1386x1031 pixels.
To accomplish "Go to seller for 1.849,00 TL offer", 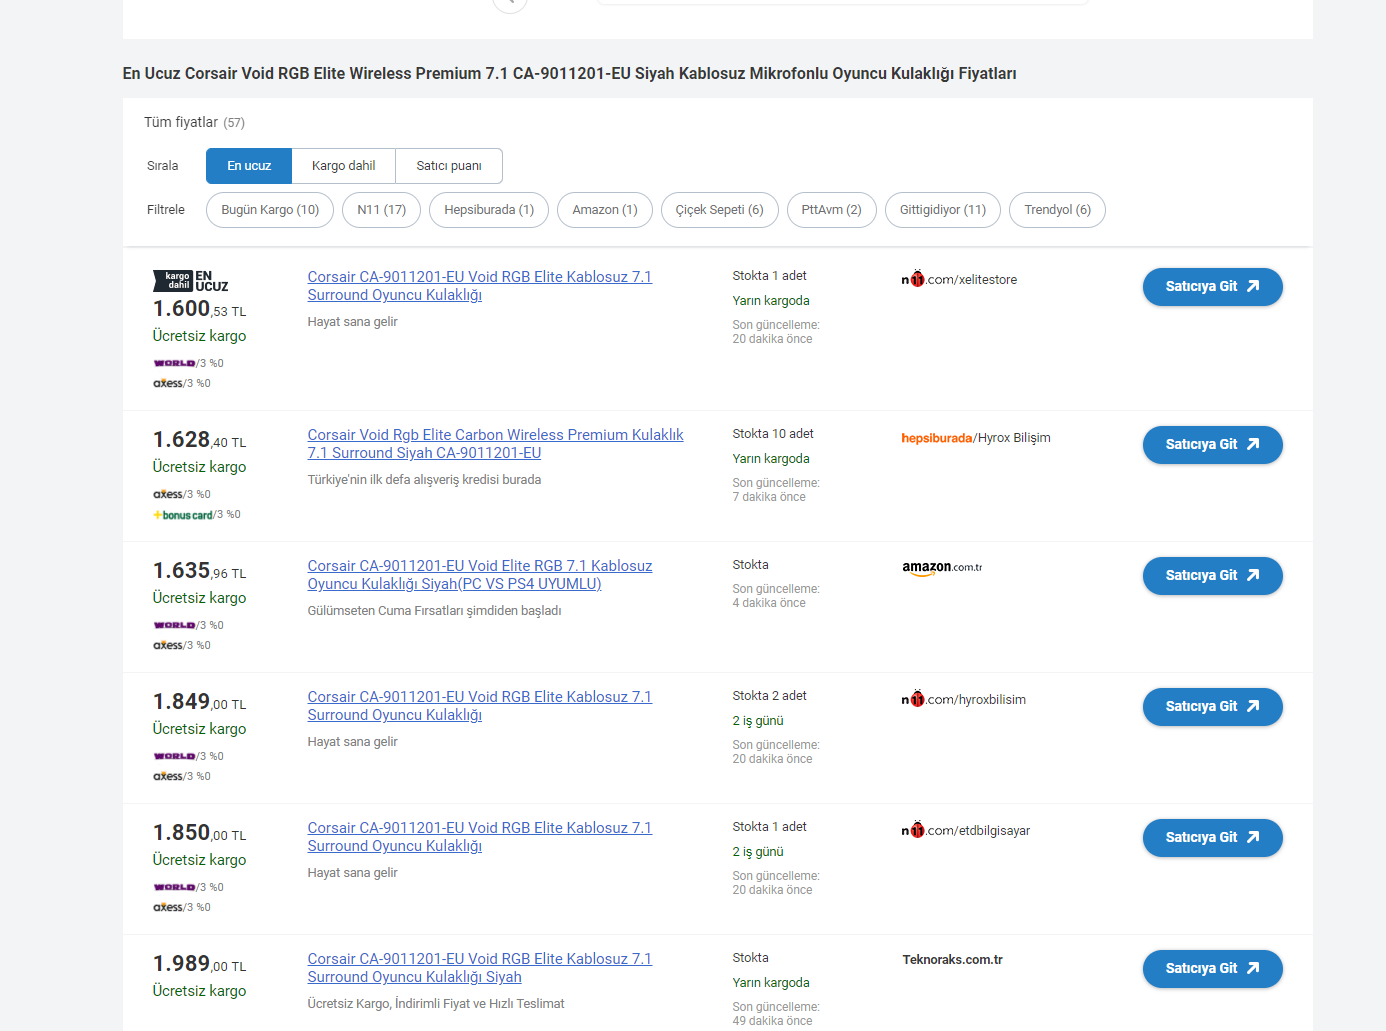I will [1212, 707].
